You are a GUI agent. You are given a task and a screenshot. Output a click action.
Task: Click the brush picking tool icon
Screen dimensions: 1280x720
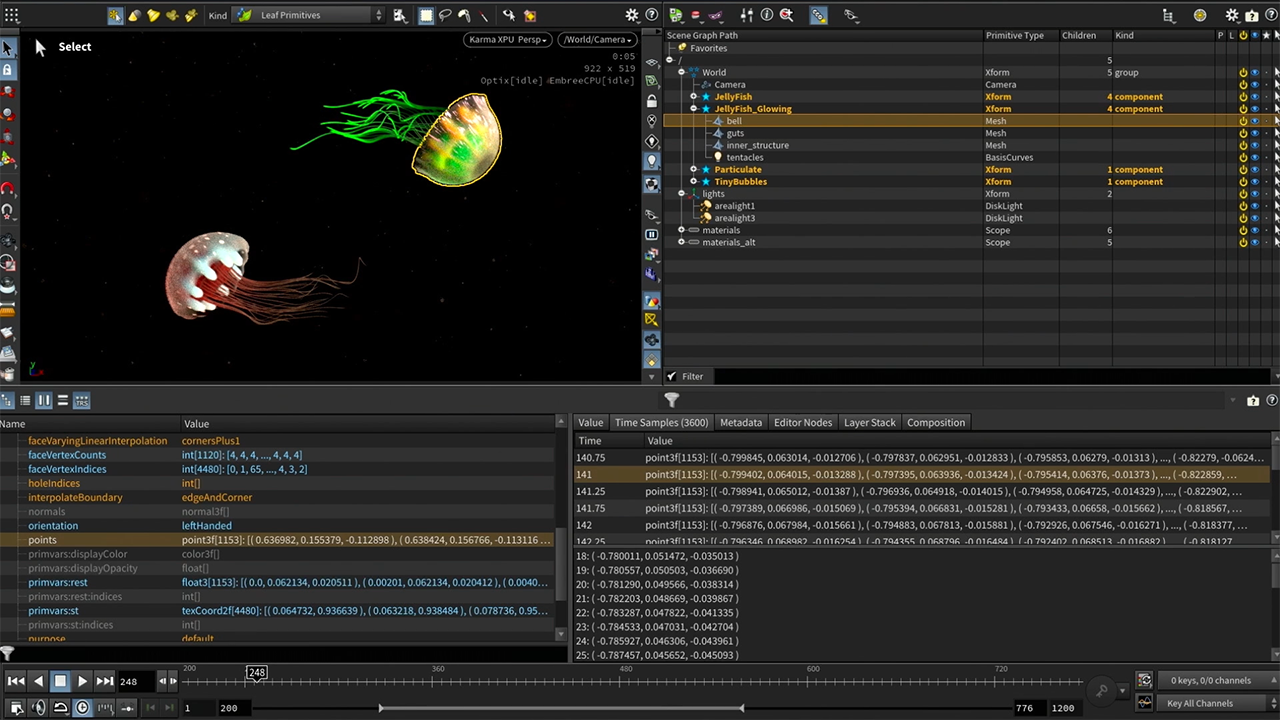464,15
